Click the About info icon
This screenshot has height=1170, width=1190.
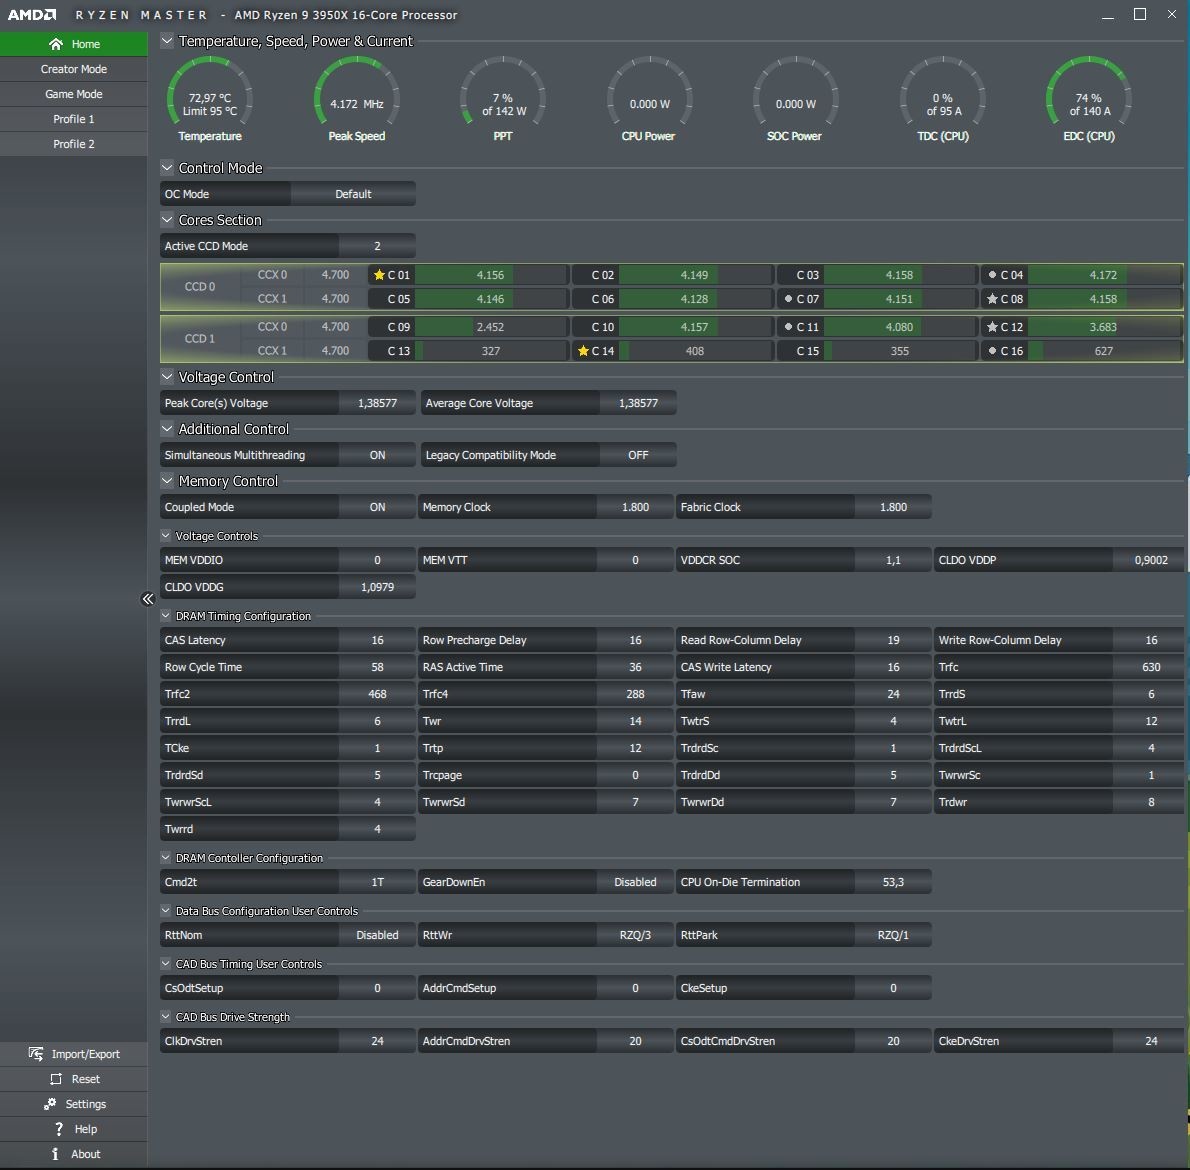click(x=55, y=1153)
